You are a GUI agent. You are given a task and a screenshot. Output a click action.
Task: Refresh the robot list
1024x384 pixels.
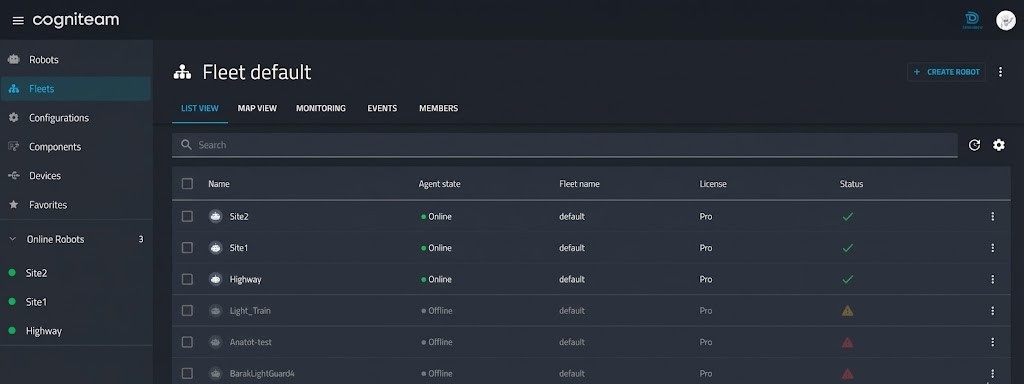(974, 145)
